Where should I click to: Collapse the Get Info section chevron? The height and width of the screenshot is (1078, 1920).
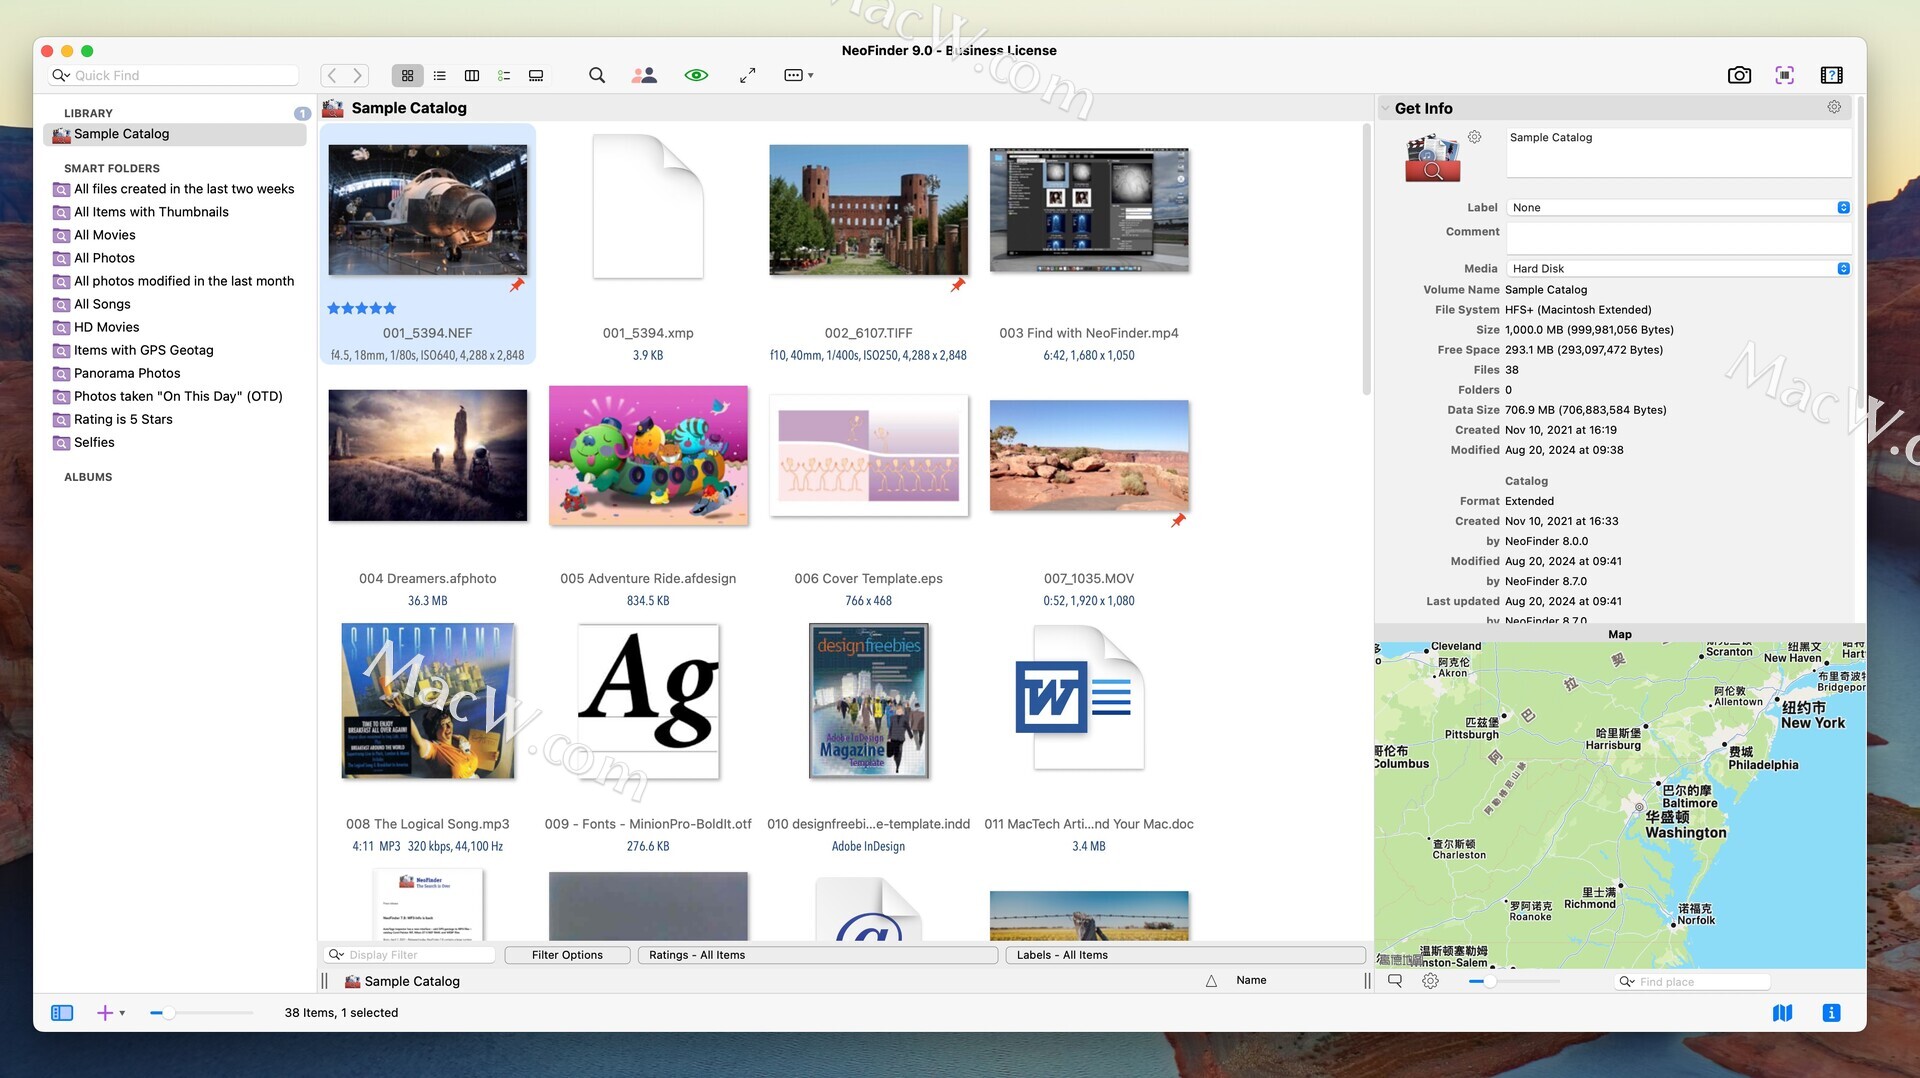tap(1385, 108)
